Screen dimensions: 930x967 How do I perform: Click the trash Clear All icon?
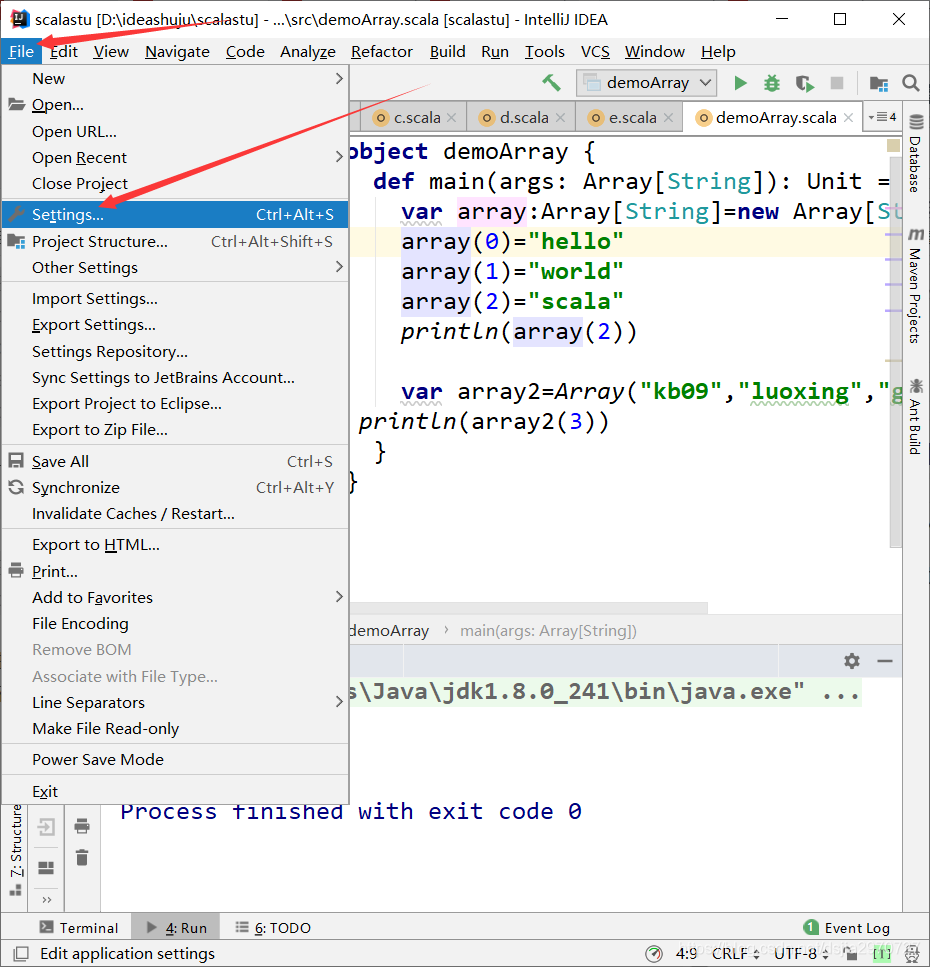point(82,857)
